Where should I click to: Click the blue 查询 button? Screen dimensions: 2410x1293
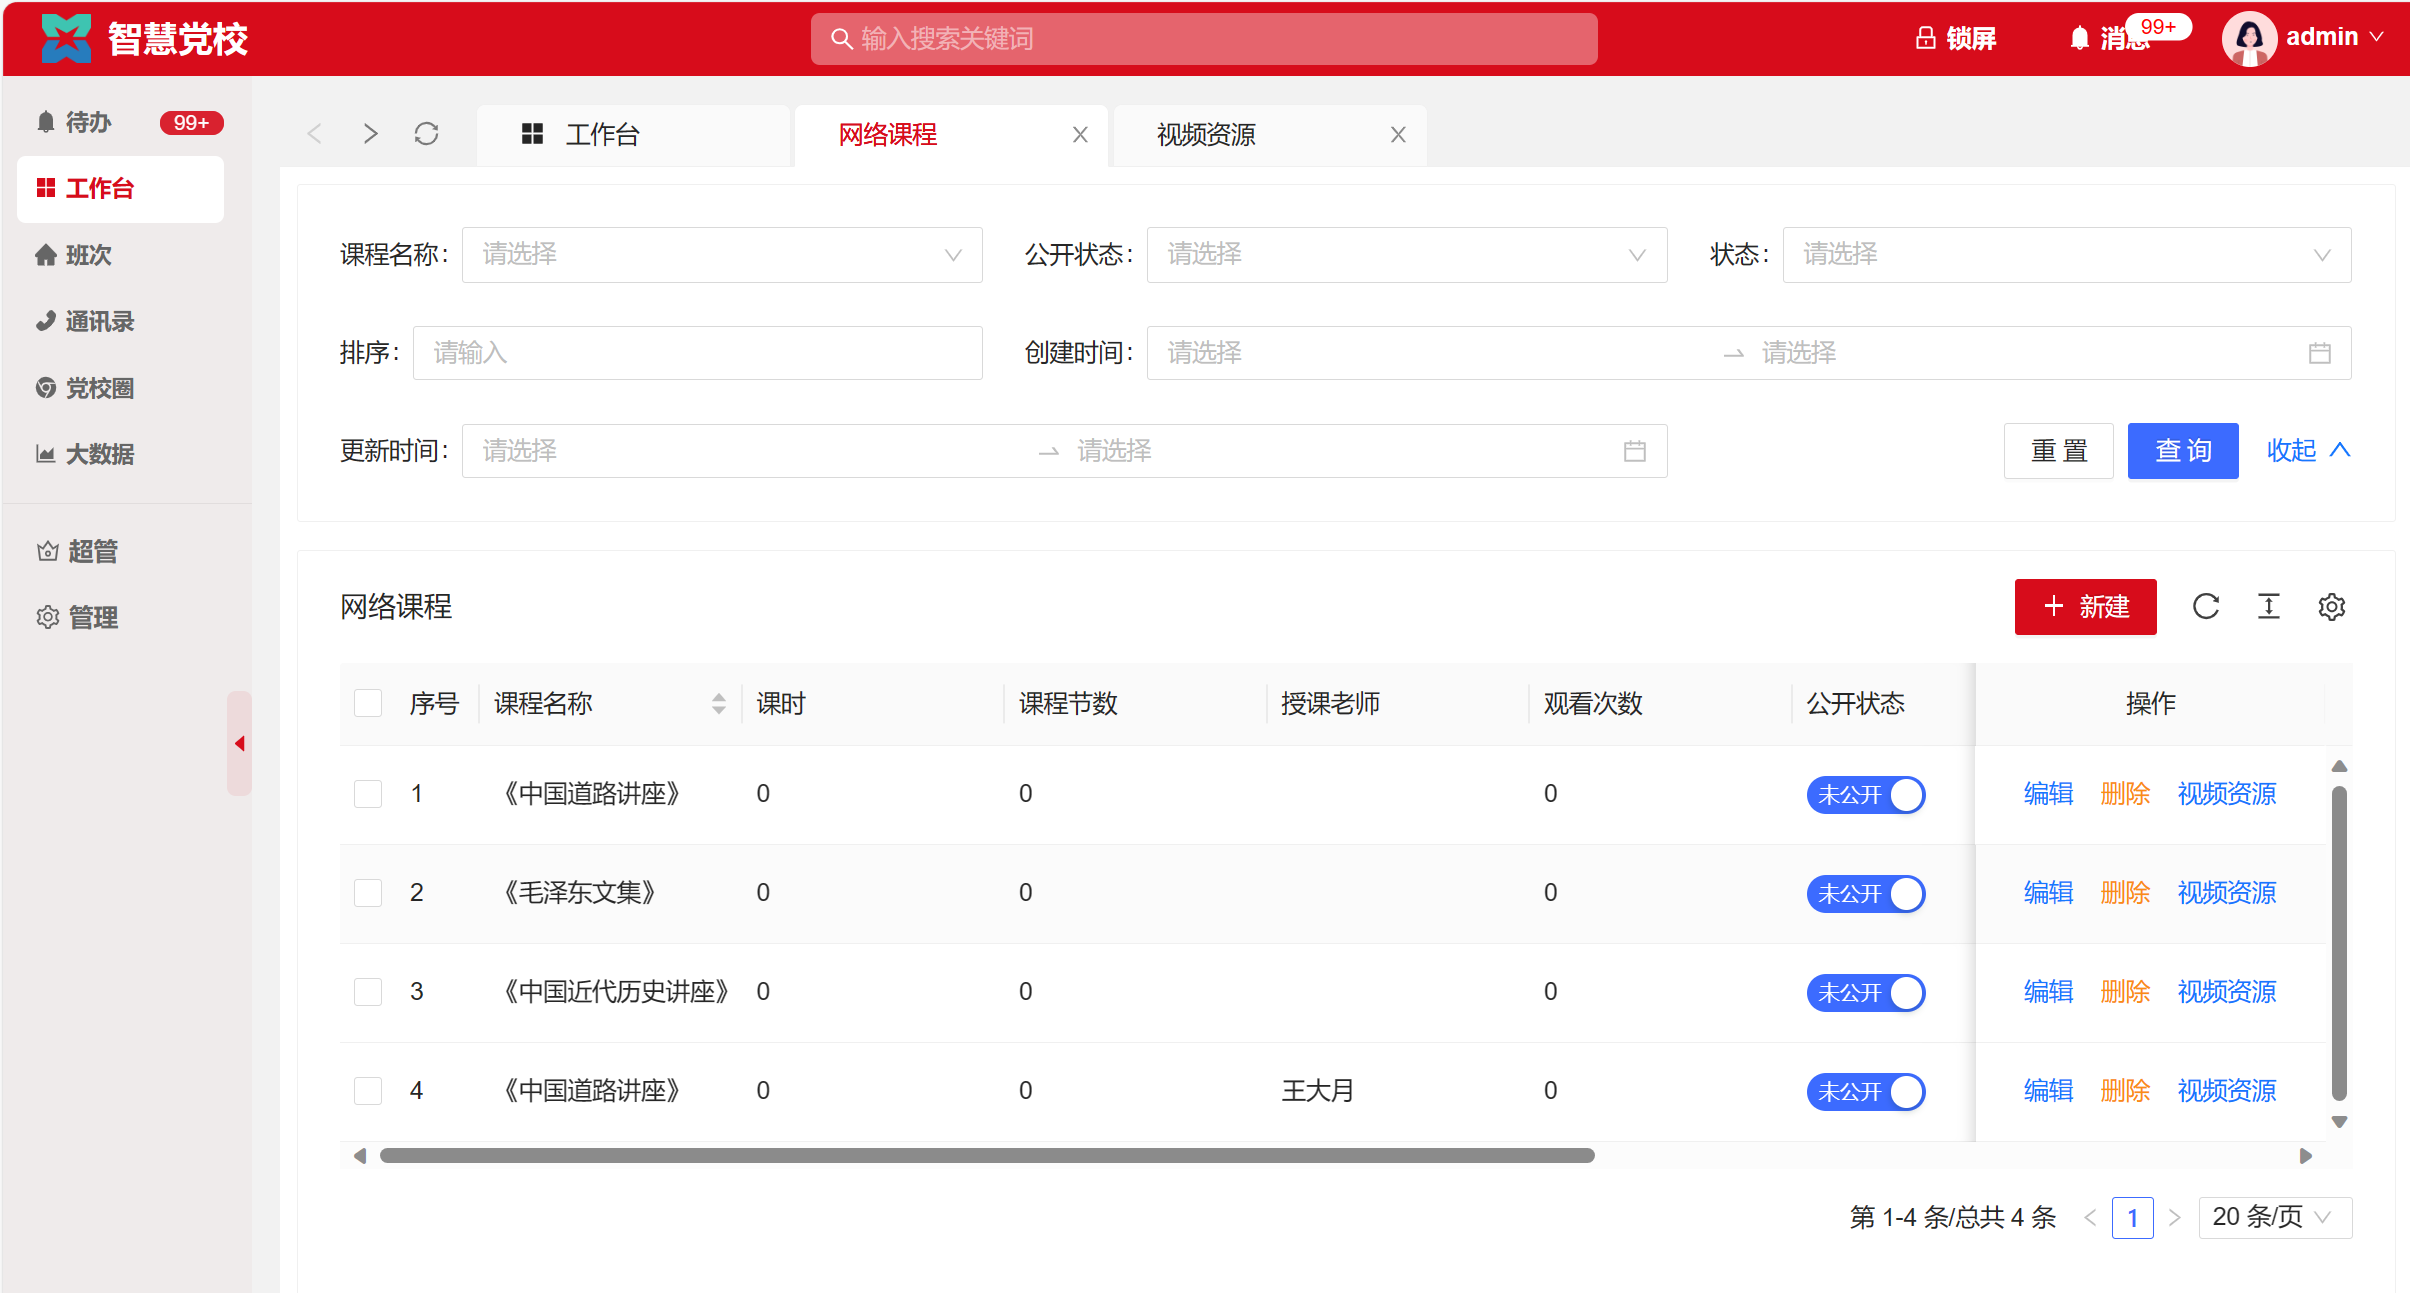click(2182, 451)
